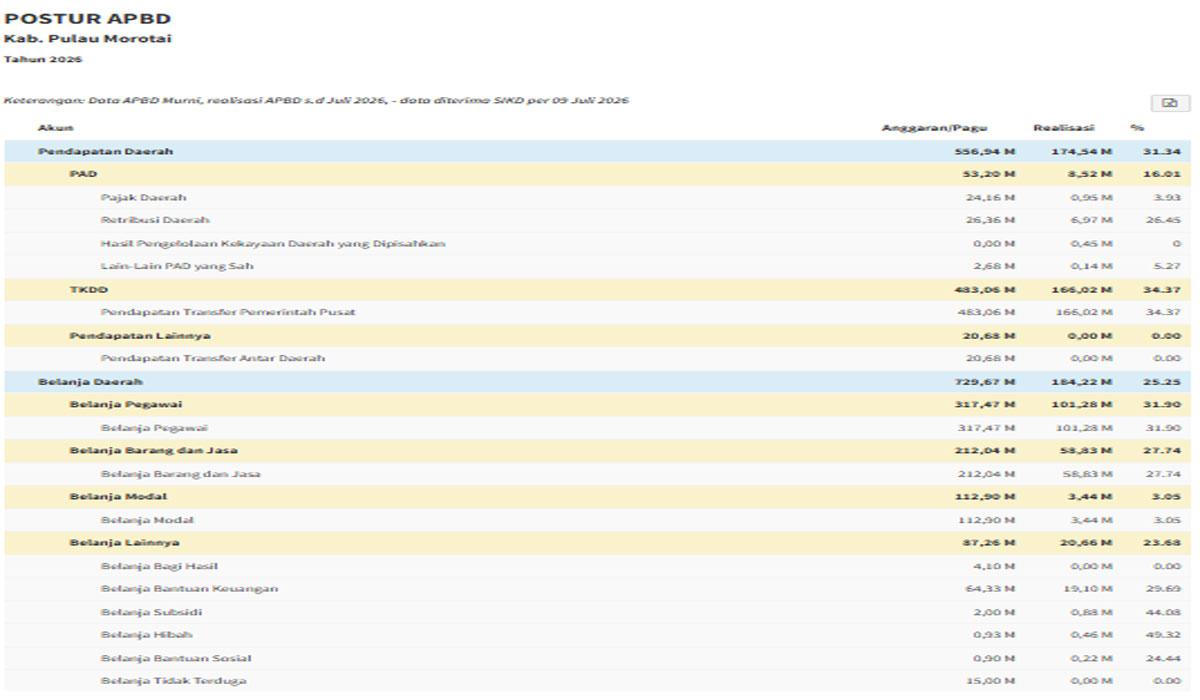Click the 87,26 M budget value
This screenshot has width=1200, height=700.
click(x=988, y=542)
